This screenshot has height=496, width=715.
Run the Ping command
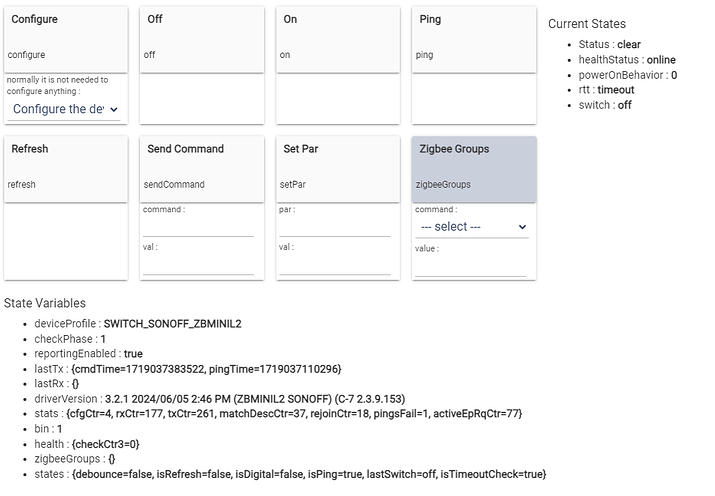(x=473, y=38)
